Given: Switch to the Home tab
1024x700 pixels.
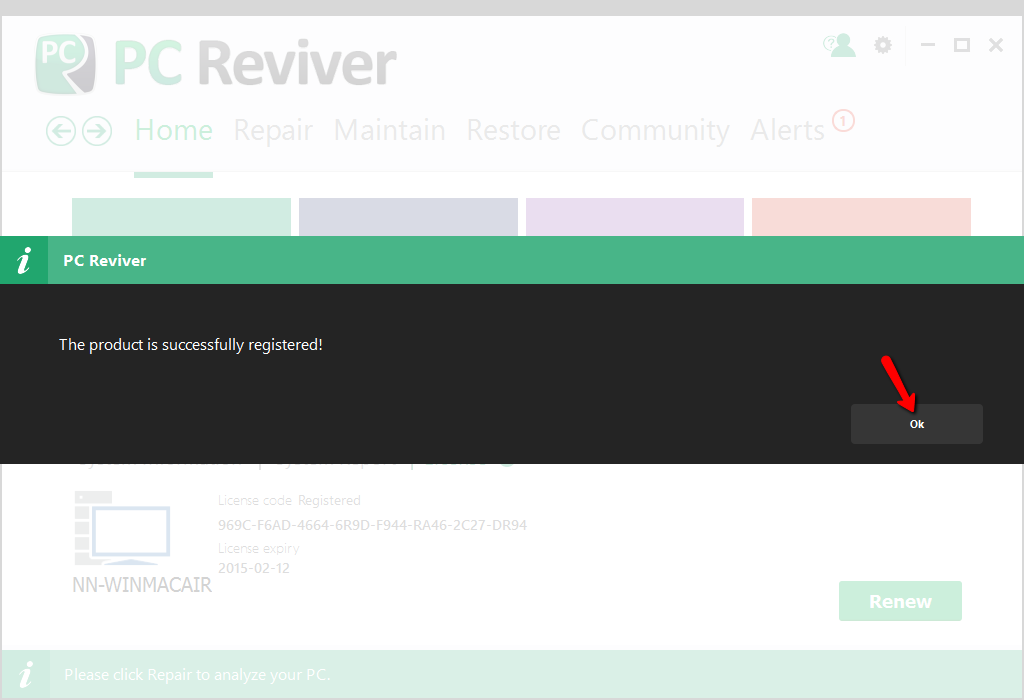Looking at the screenshot, I should click(x=174, y=131).
